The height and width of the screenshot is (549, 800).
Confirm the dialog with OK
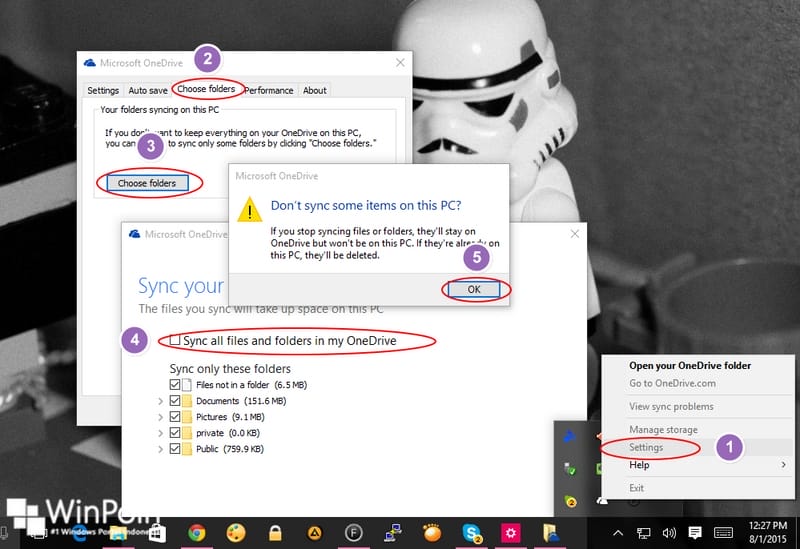click(x=474, y=289)
